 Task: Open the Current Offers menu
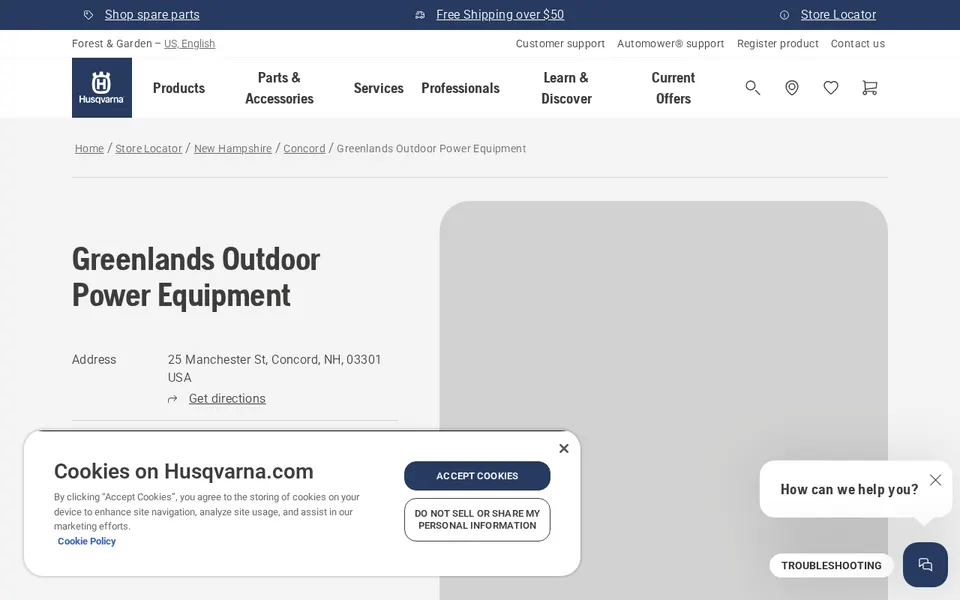pyautogui.click(x=673, y=88)
